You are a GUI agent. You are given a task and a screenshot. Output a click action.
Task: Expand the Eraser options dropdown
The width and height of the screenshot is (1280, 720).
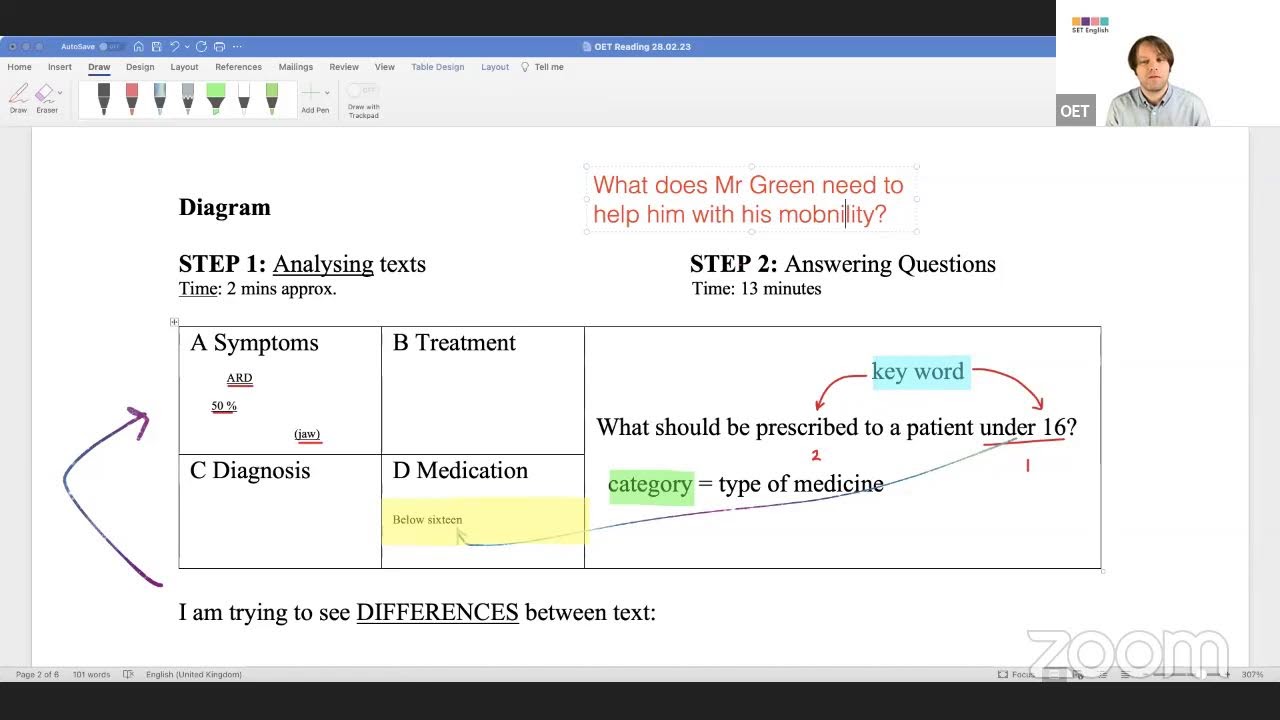tap(60, 93)
